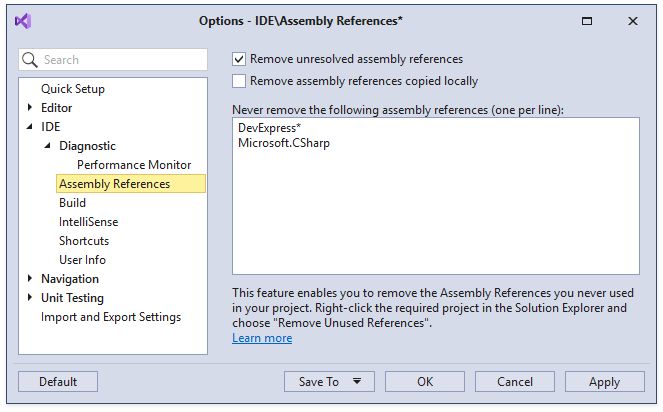The height and width of the screenshot is (412, 663).
Task: Expand the Editor tree node
Action: point(29,108)
